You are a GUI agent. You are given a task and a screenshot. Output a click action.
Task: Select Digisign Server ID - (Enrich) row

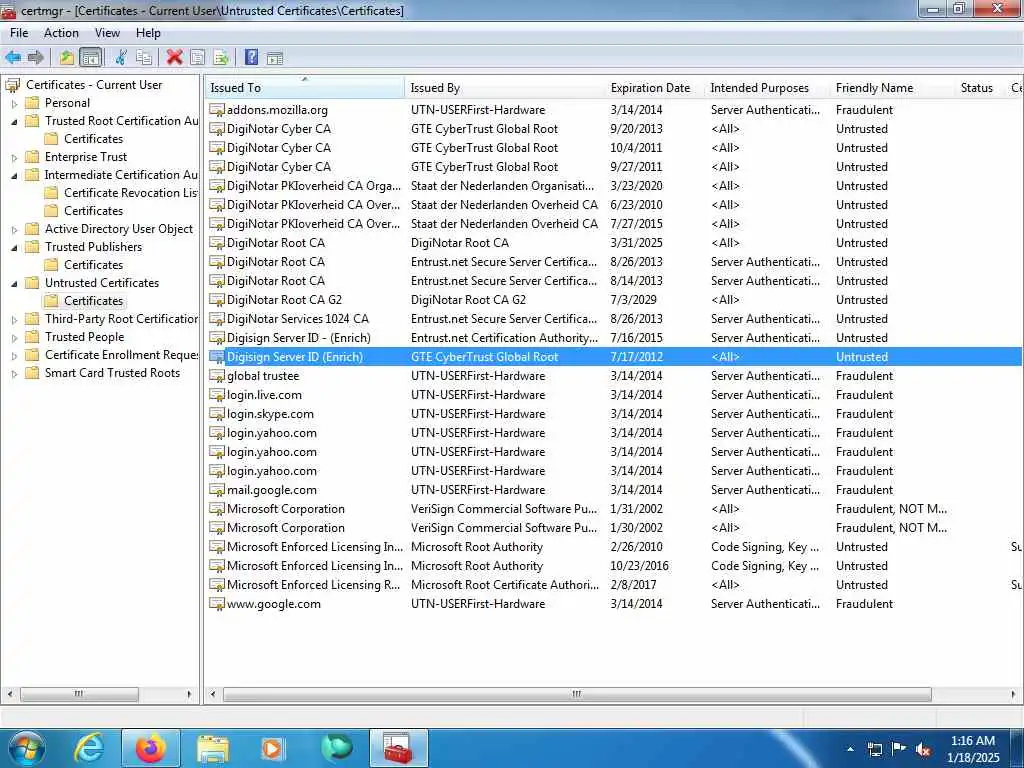tap(614, 338)
